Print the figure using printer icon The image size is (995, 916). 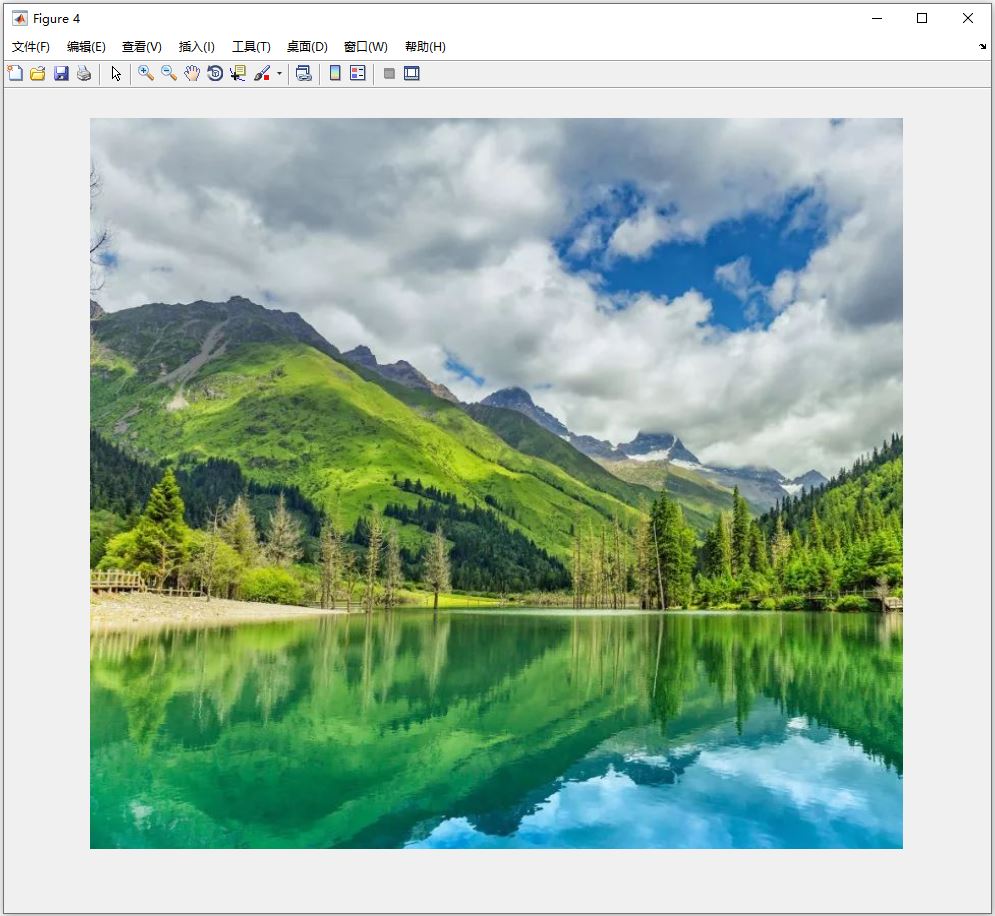pyautogui.click(x=84, y=74)
